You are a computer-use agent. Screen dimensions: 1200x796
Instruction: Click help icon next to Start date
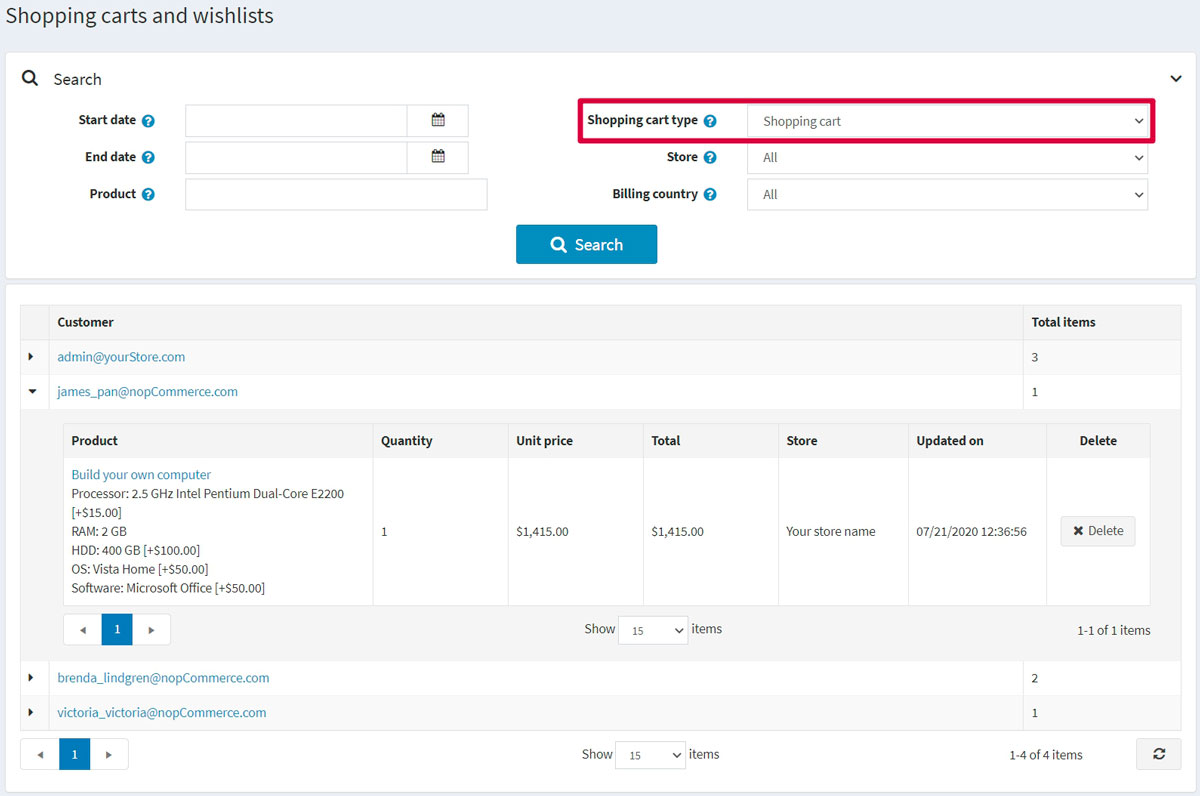[x=148, y=121]
